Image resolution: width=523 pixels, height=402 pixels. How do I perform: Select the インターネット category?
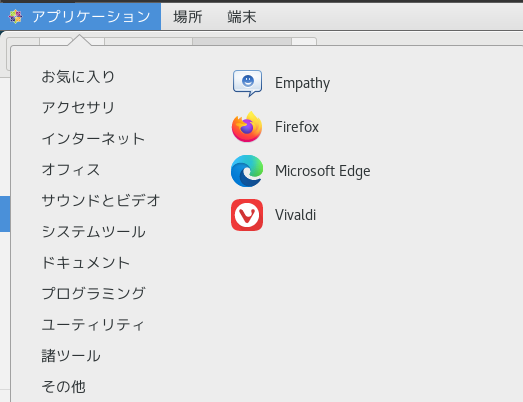click(93, 138)
